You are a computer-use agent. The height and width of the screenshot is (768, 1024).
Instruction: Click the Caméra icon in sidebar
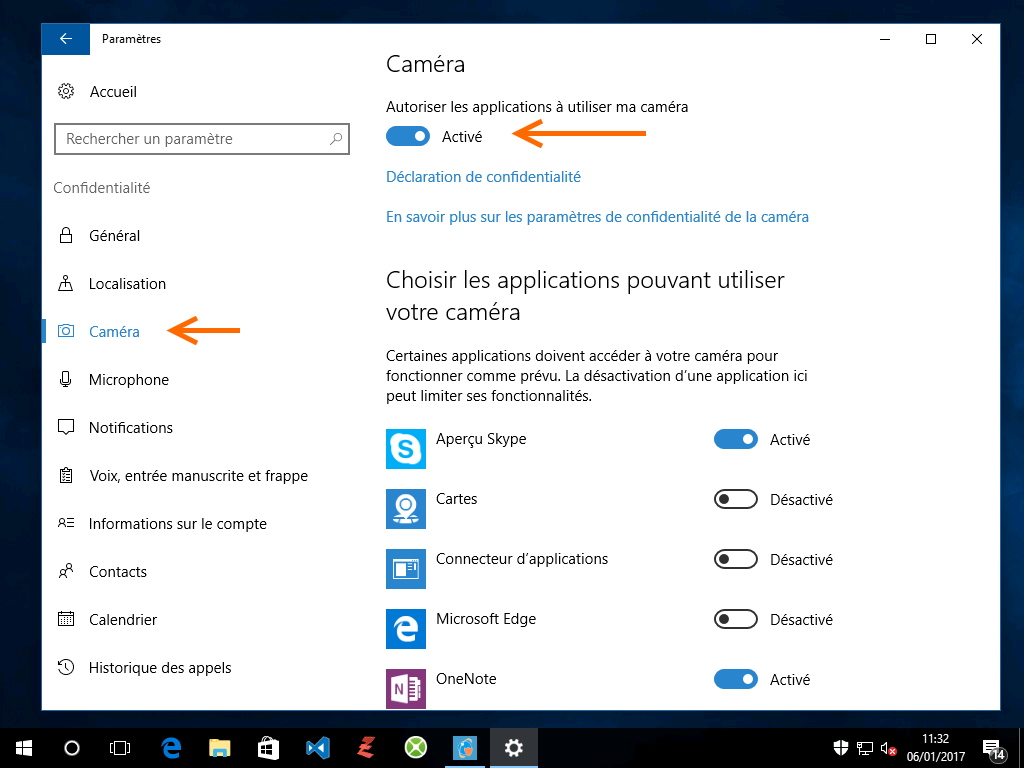point(66,331)
